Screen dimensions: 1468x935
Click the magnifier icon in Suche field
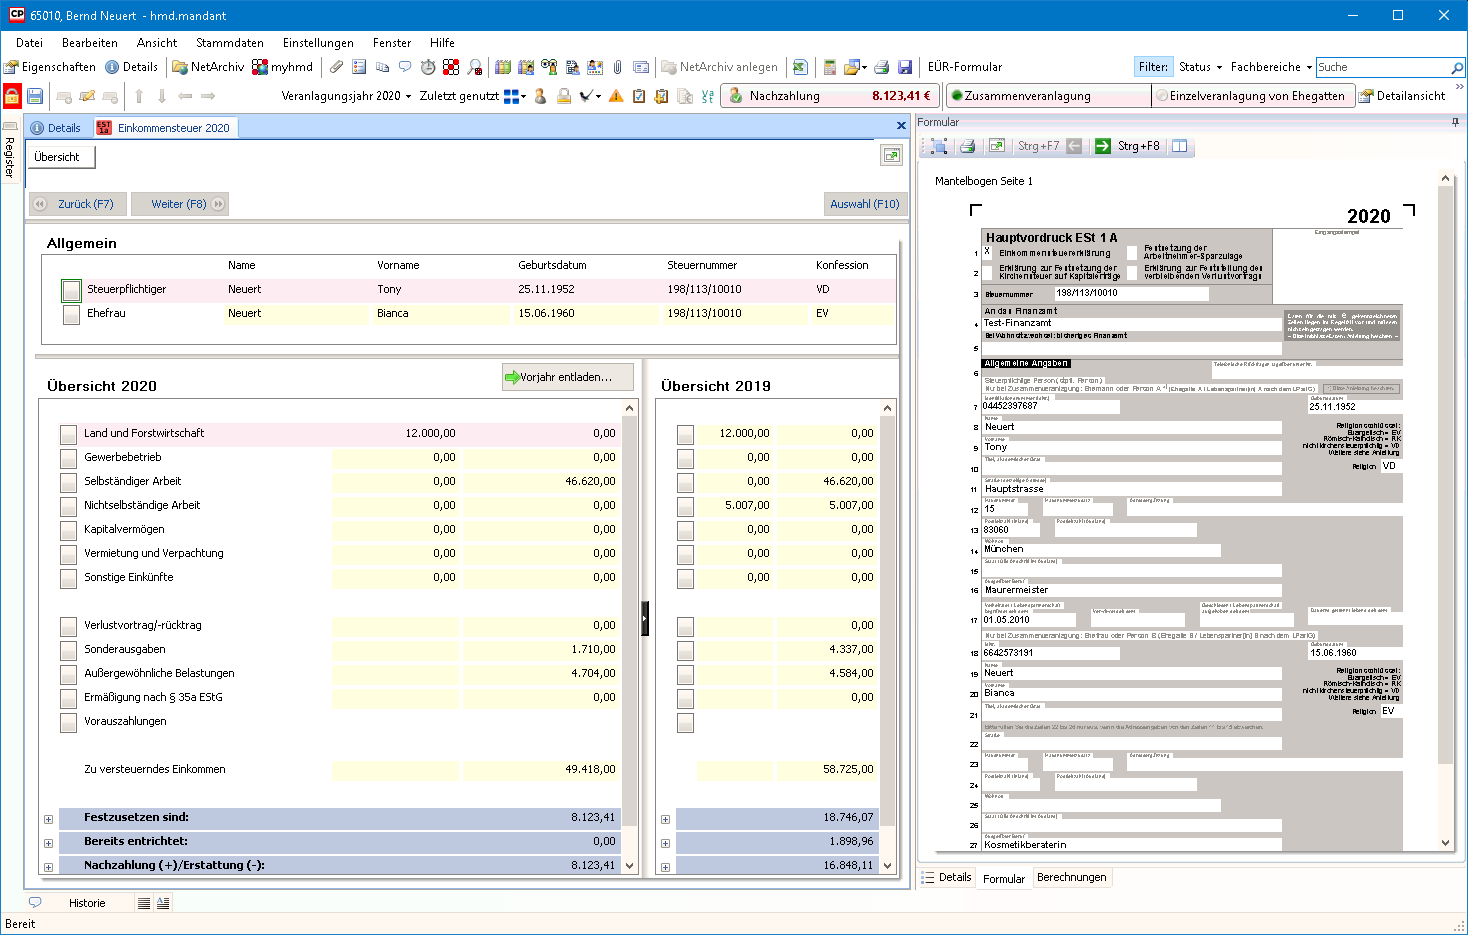pos(1456,68)
